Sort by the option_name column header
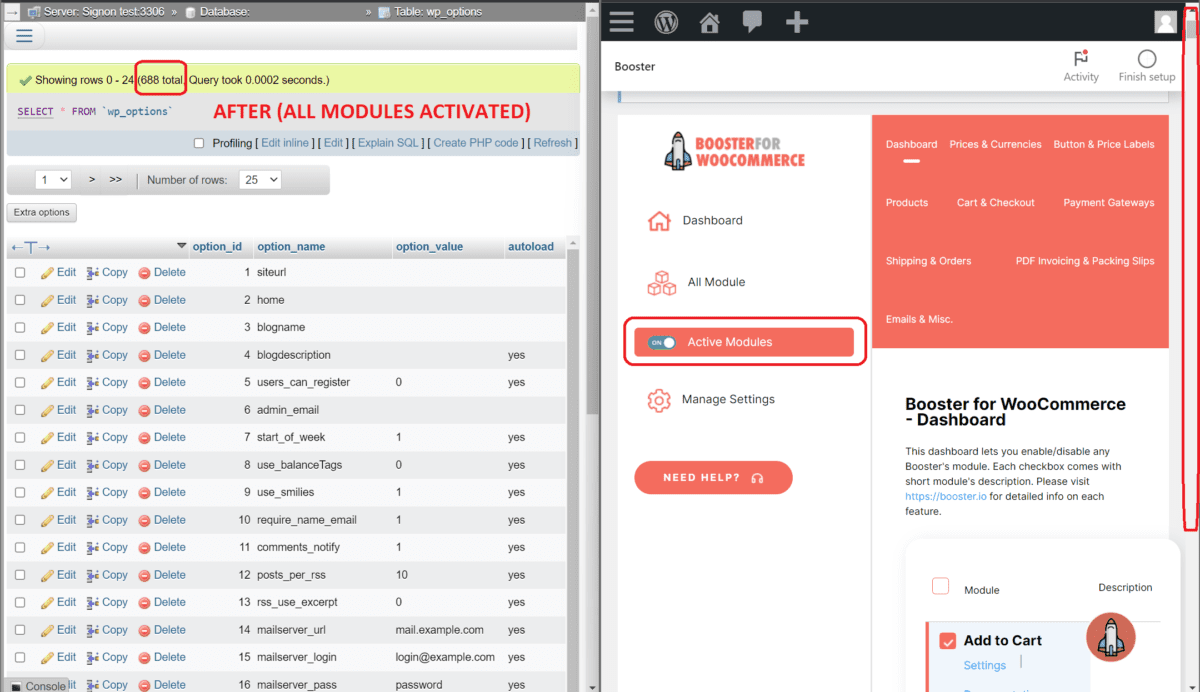This screenshot has height=692, width=1200. coord(291,246)
